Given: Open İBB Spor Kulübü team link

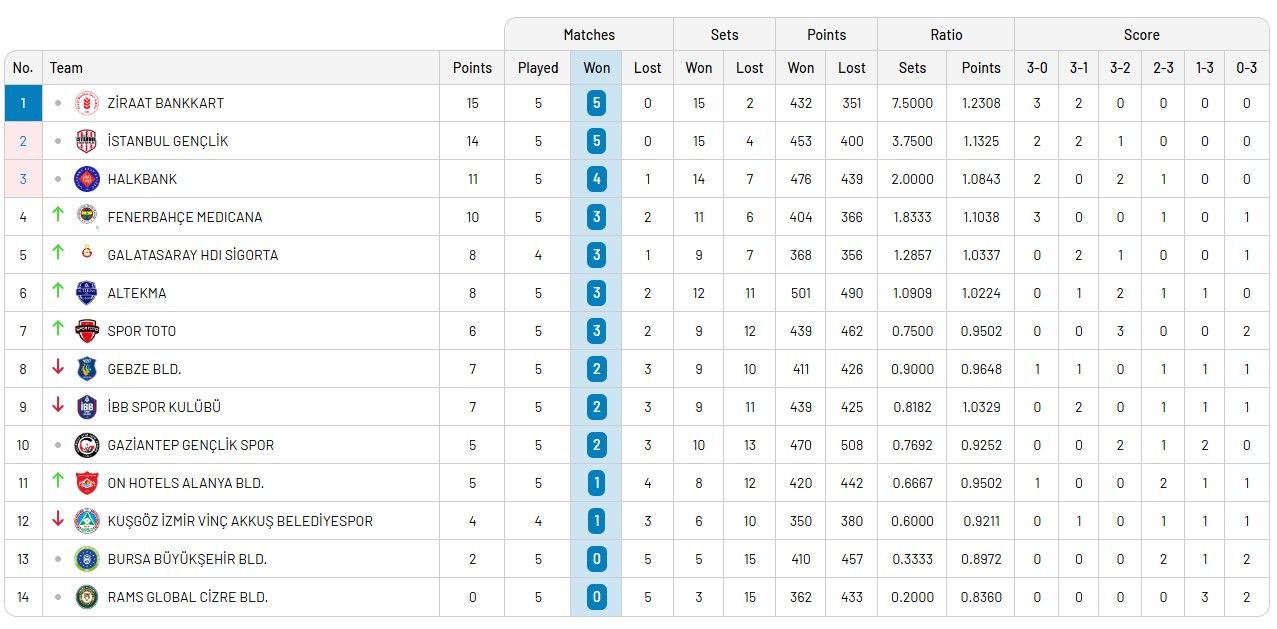Looking at the screenshot, I should tap(164, 407).
